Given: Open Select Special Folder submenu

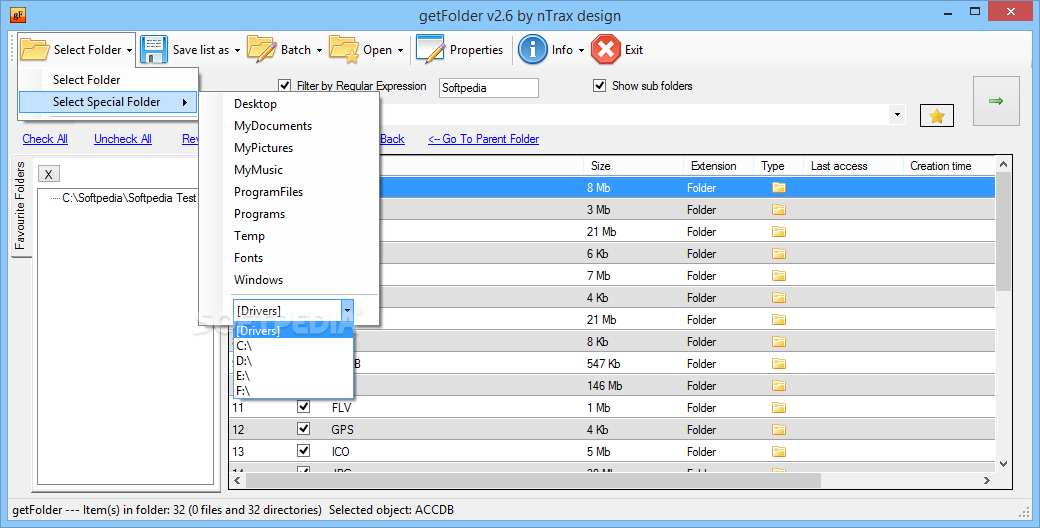Looking at the screenshot, I should pyautogui.click(x=109, y=101).
